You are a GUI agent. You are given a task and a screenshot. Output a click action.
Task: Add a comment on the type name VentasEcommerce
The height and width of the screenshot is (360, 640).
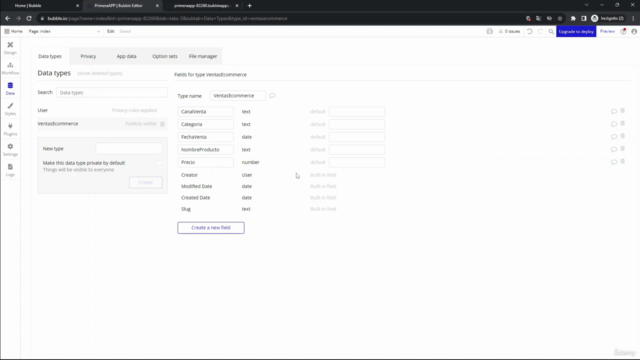[272, 96]
